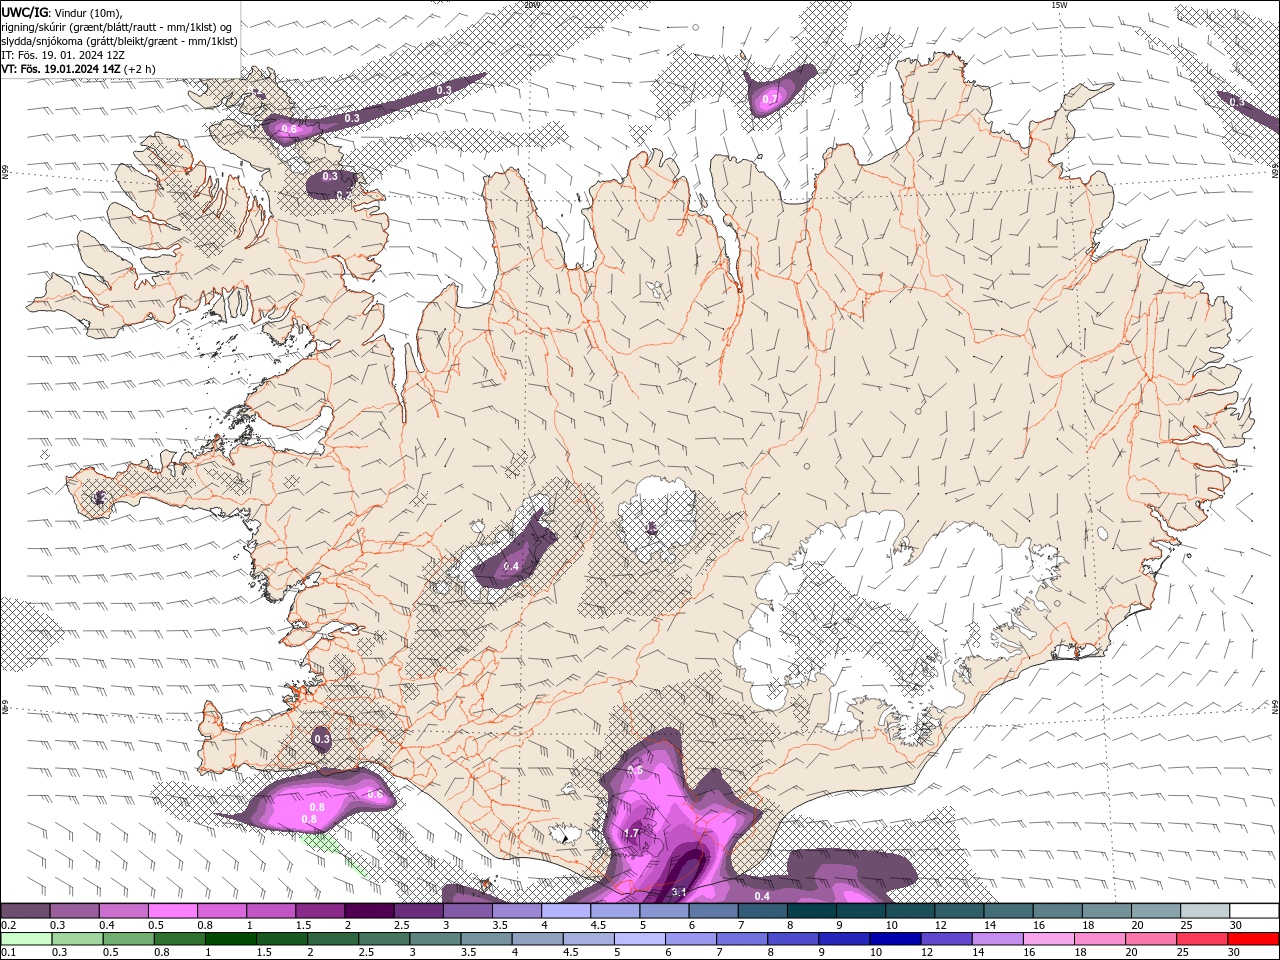Select purple-row swatch between 0.5 and 0.8
Viewport: 1280px width, 960px height.
click(172, 911)
